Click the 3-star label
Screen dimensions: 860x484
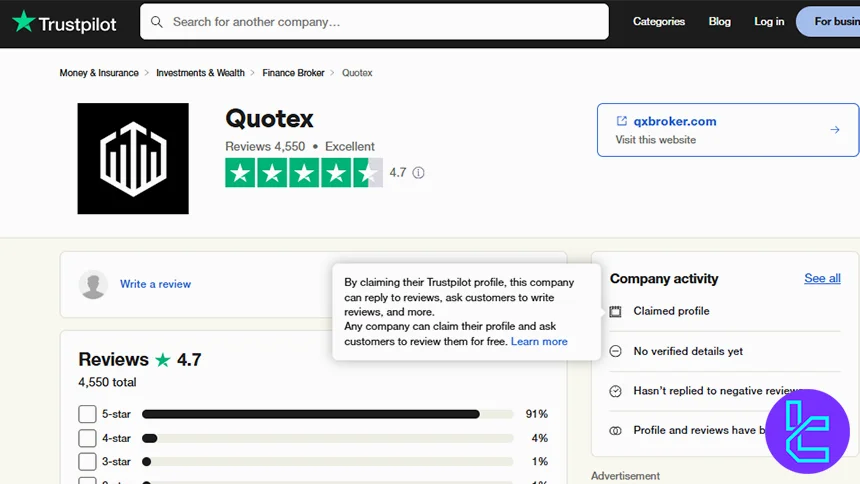(x=116, y=462)
